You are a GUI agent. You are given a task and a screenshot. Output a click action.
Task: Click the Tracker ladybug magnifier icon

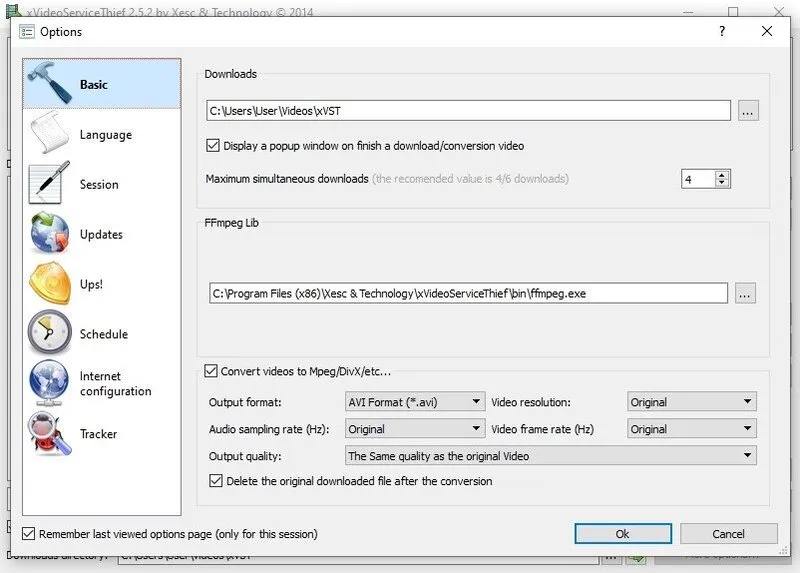(x=49, y=433)
